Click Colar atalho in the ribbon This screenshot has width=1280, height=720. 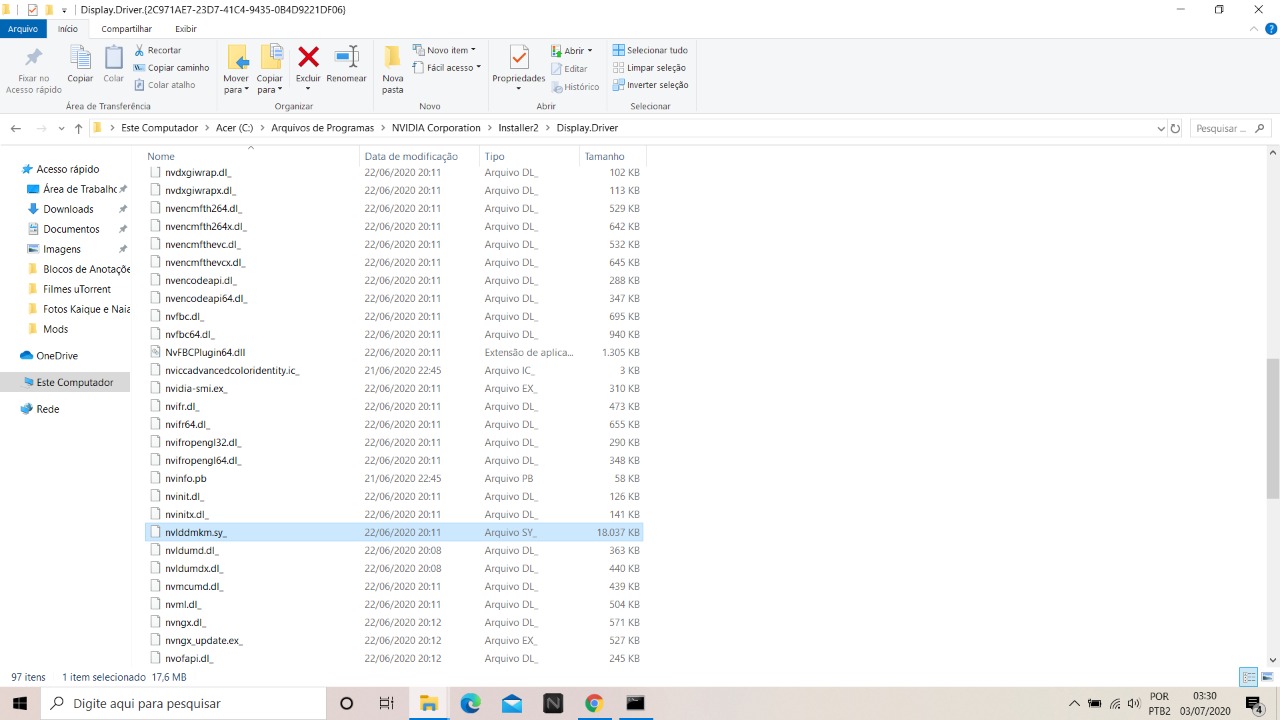click(164, 85)
